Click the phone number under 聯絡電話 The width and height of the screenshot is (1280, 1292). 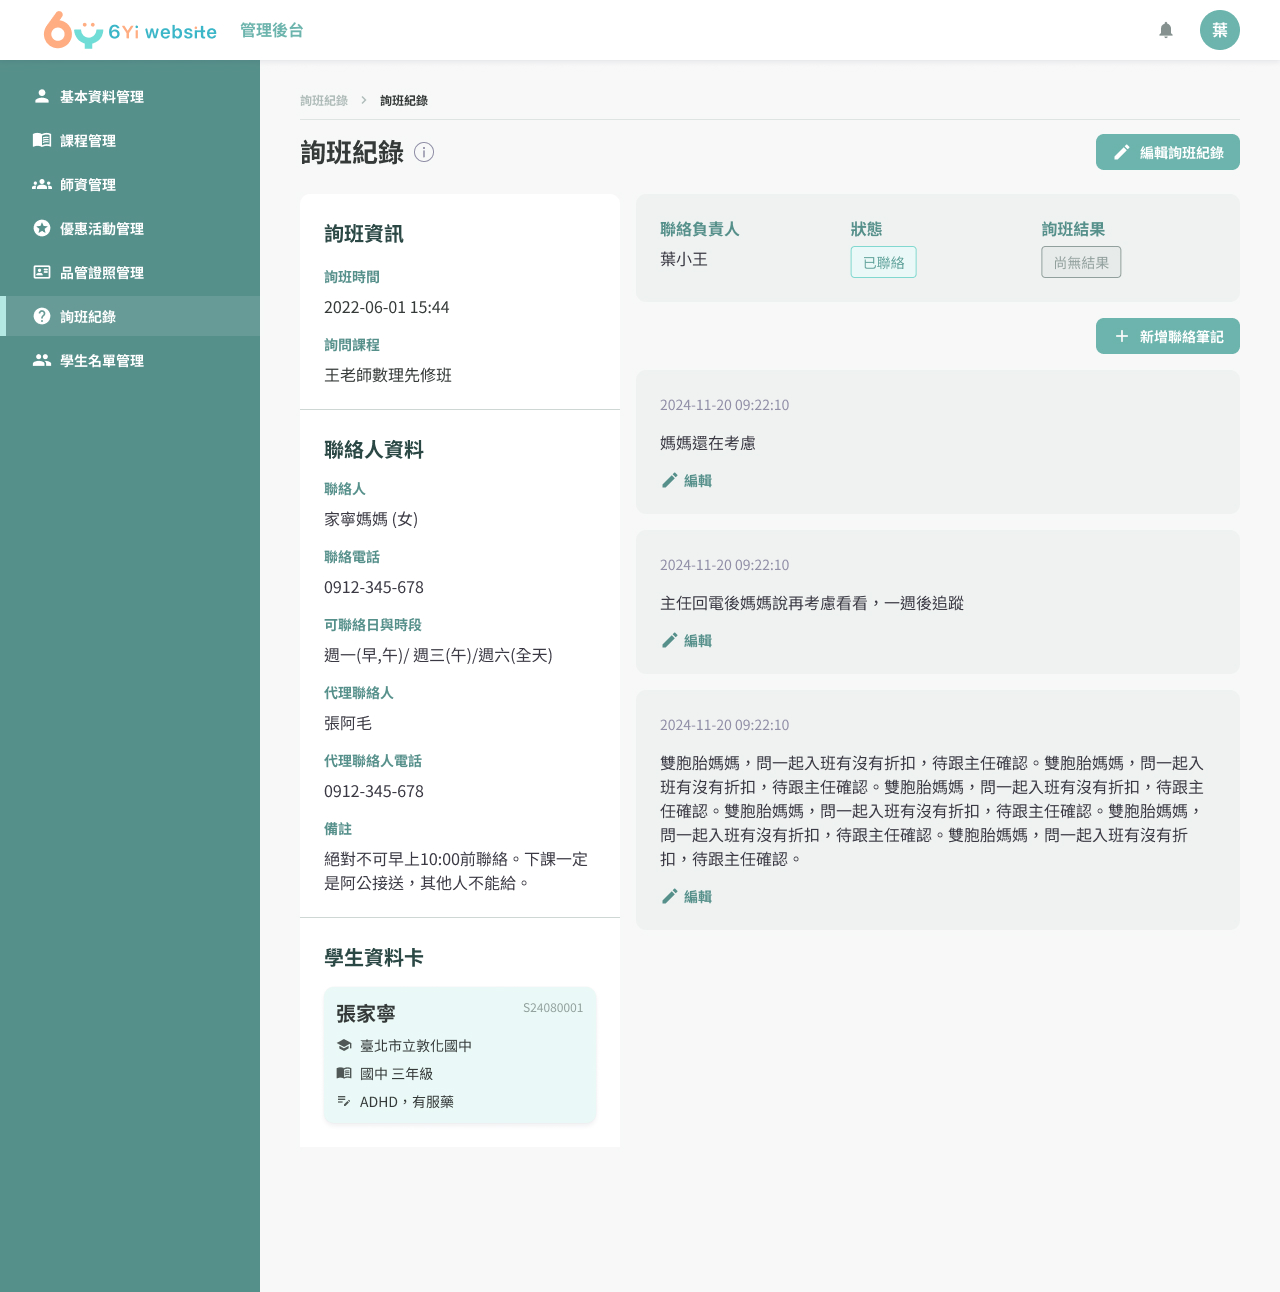click(374, 587)
